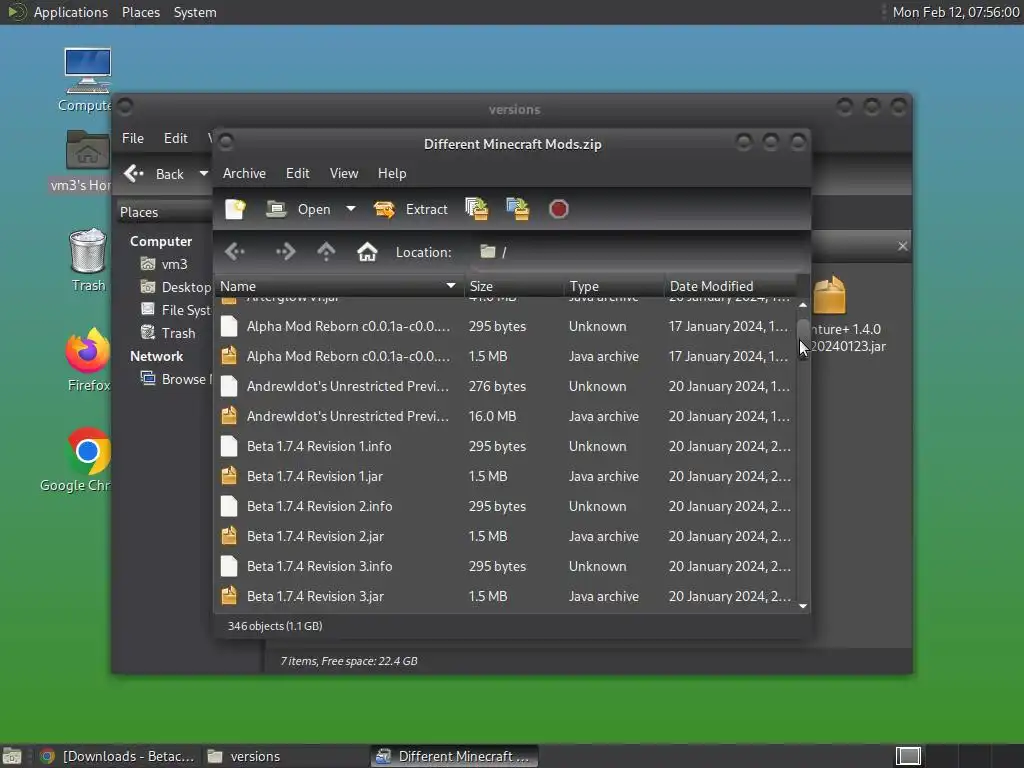The height and width of the screenshot is (768, 1024).
Task: Open the Help menu
Action: click(392, 173)
